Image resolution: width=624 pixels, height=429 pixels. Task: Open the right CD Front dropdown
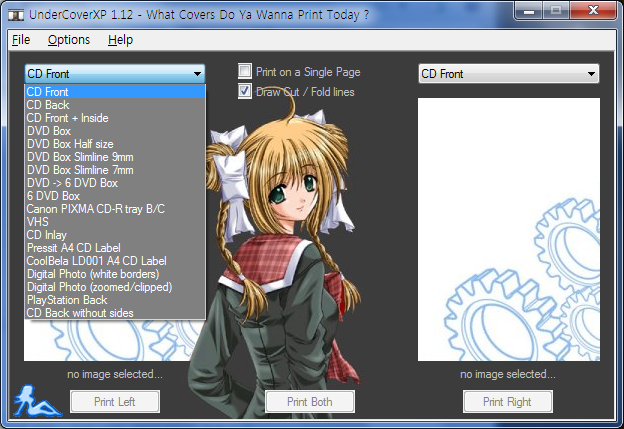pyautogui.click(x=509, y=74)
